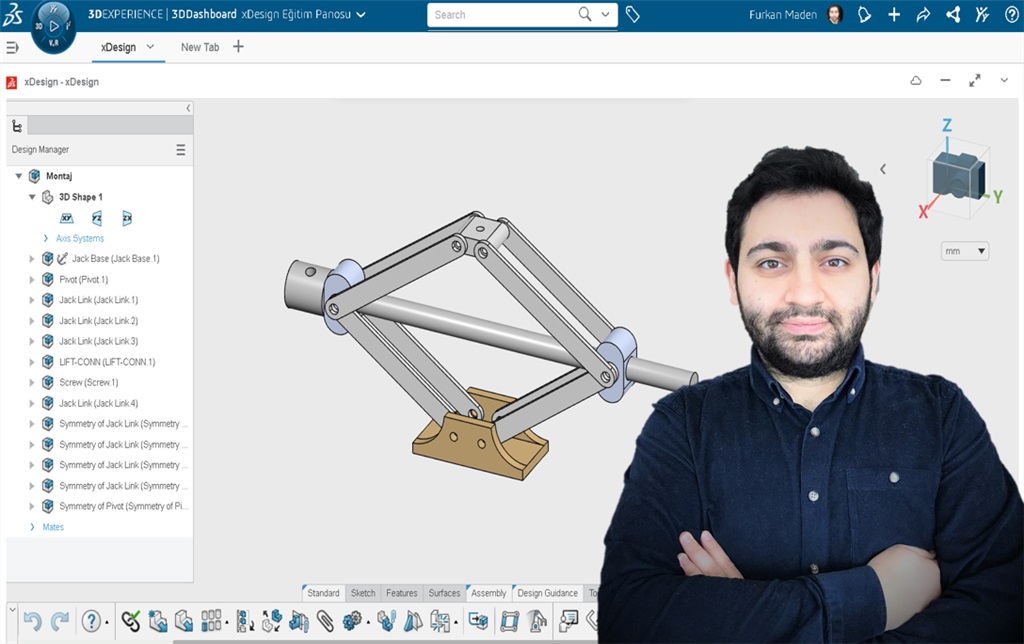Switch to the Features toolbar tab

(402, 593)
